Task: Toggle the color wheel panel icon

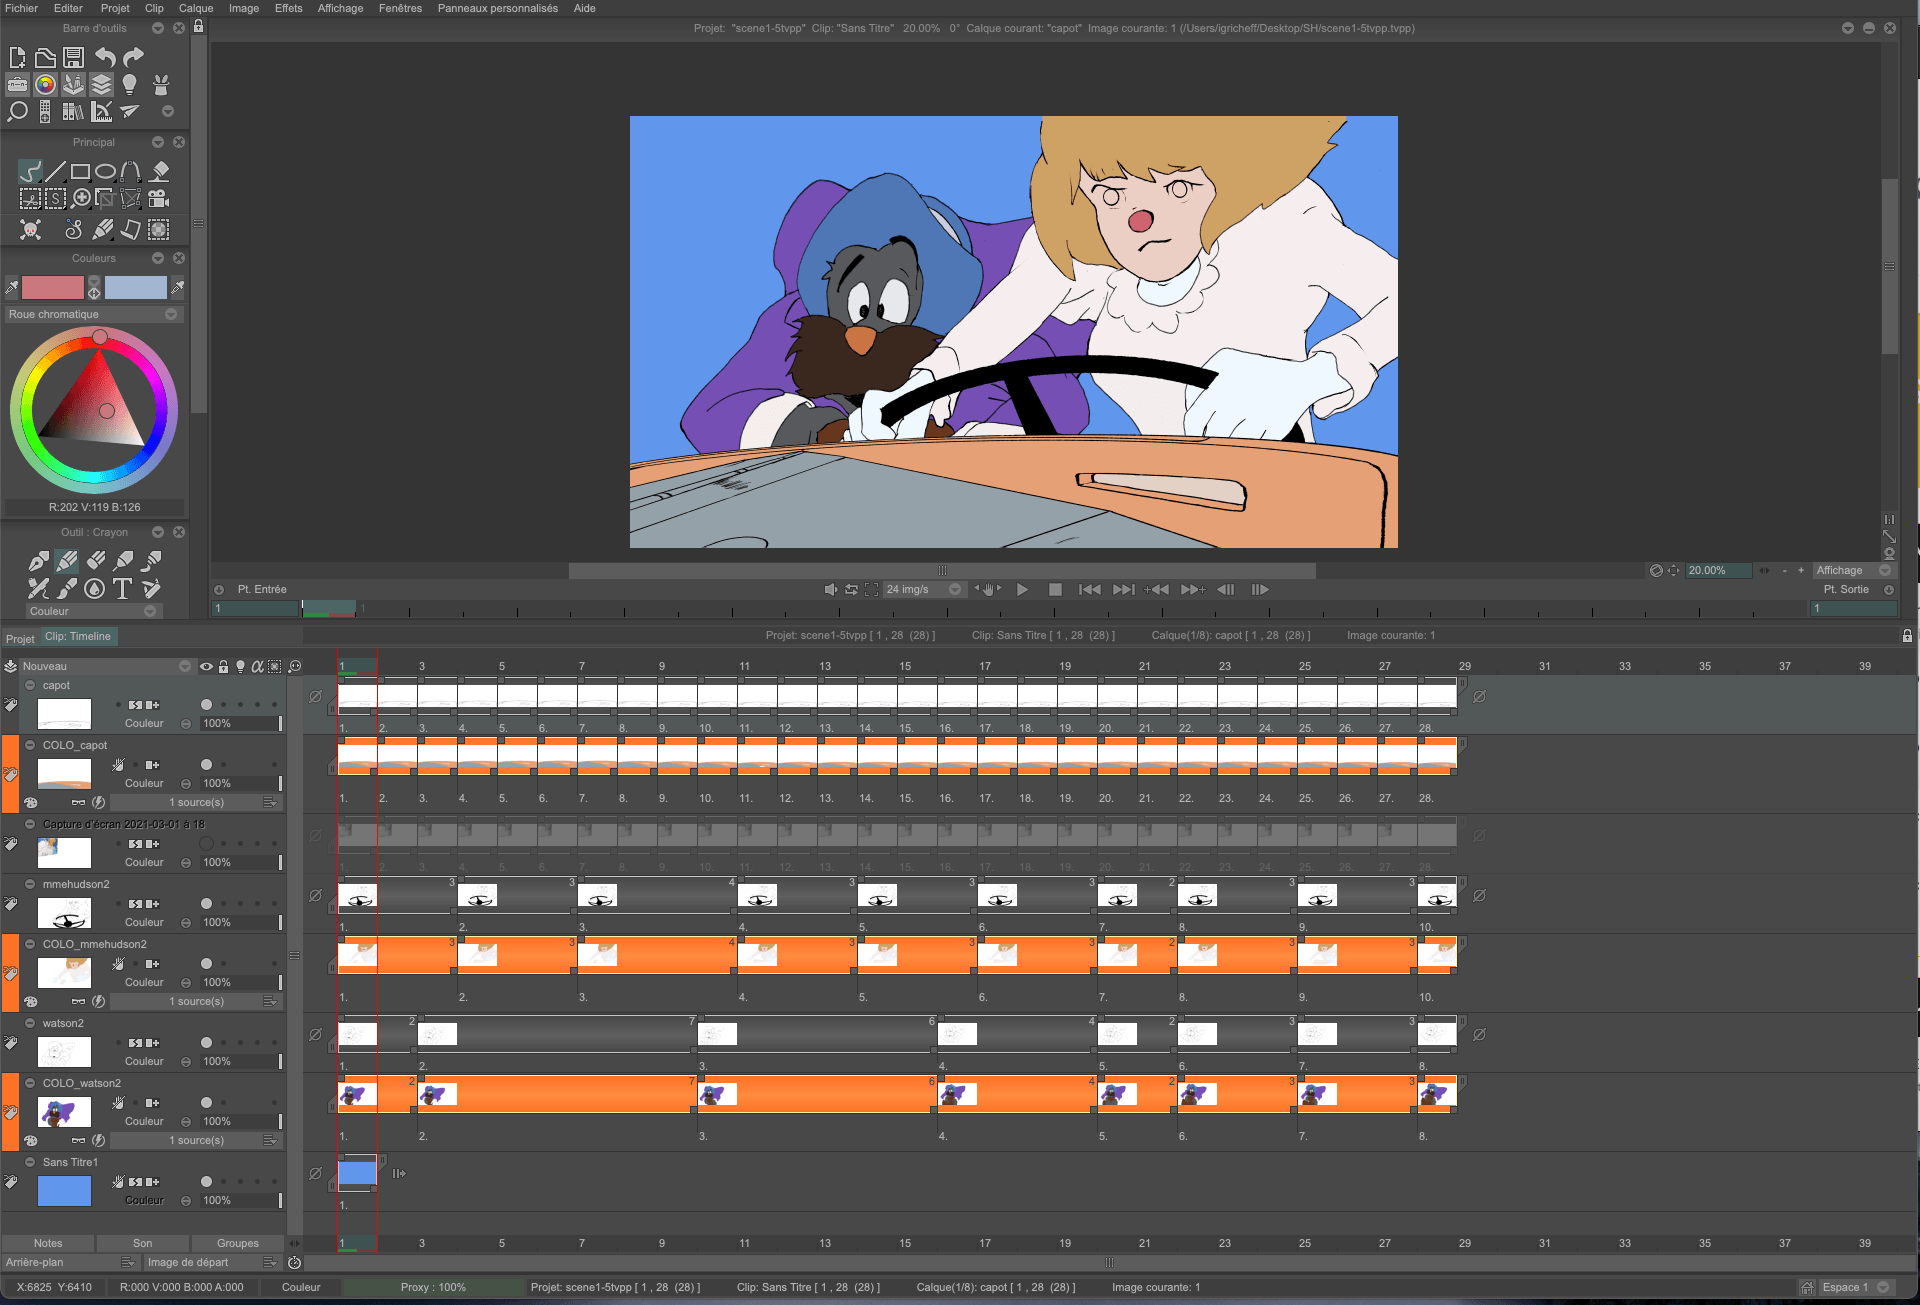Action: 45,84
